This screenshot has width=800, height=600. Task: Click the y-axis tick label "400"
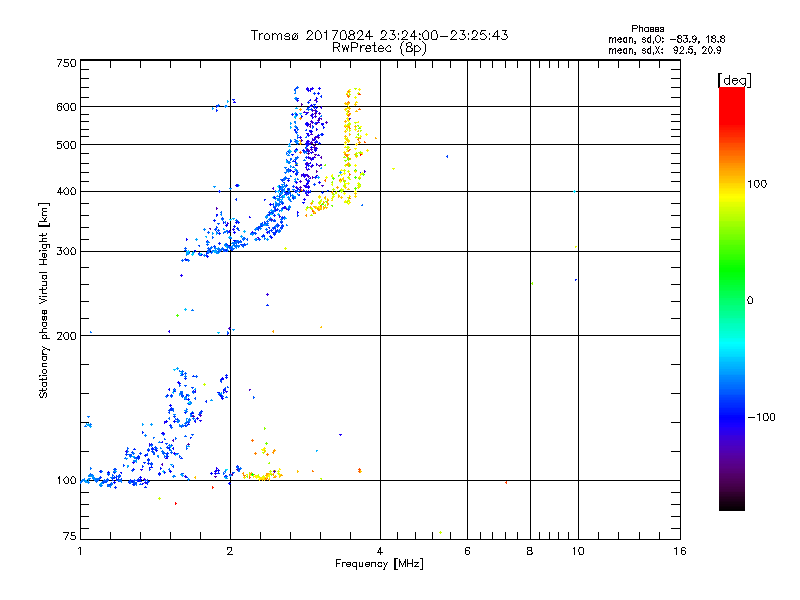[66, 192]
